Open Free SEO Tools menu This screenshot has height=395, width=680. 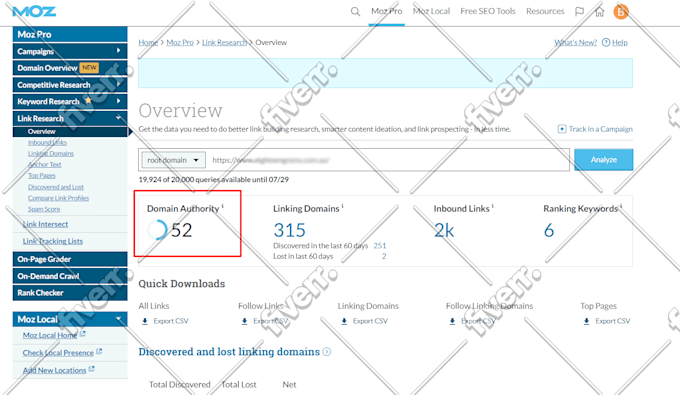tap(488, 11)
